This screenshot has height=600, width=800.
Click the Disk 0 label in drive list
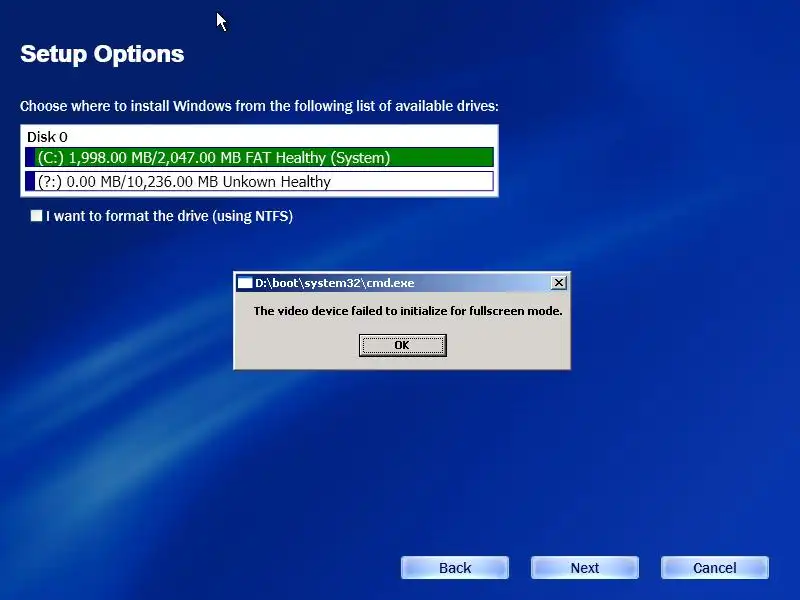[47, 137]
